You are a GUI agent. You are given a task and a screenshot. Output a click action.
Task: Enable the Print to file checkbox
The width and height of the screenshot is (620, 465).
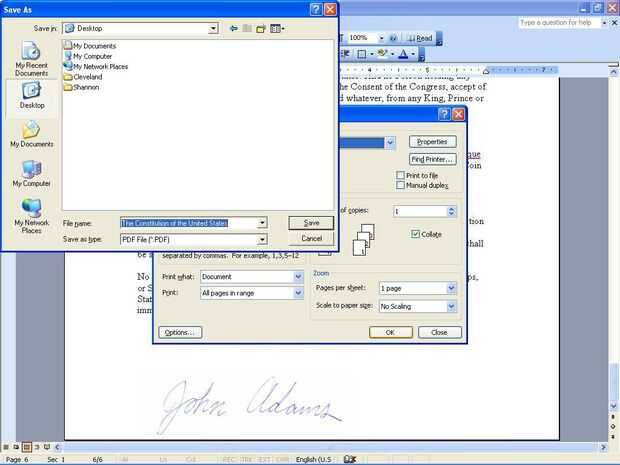point(401,175)
